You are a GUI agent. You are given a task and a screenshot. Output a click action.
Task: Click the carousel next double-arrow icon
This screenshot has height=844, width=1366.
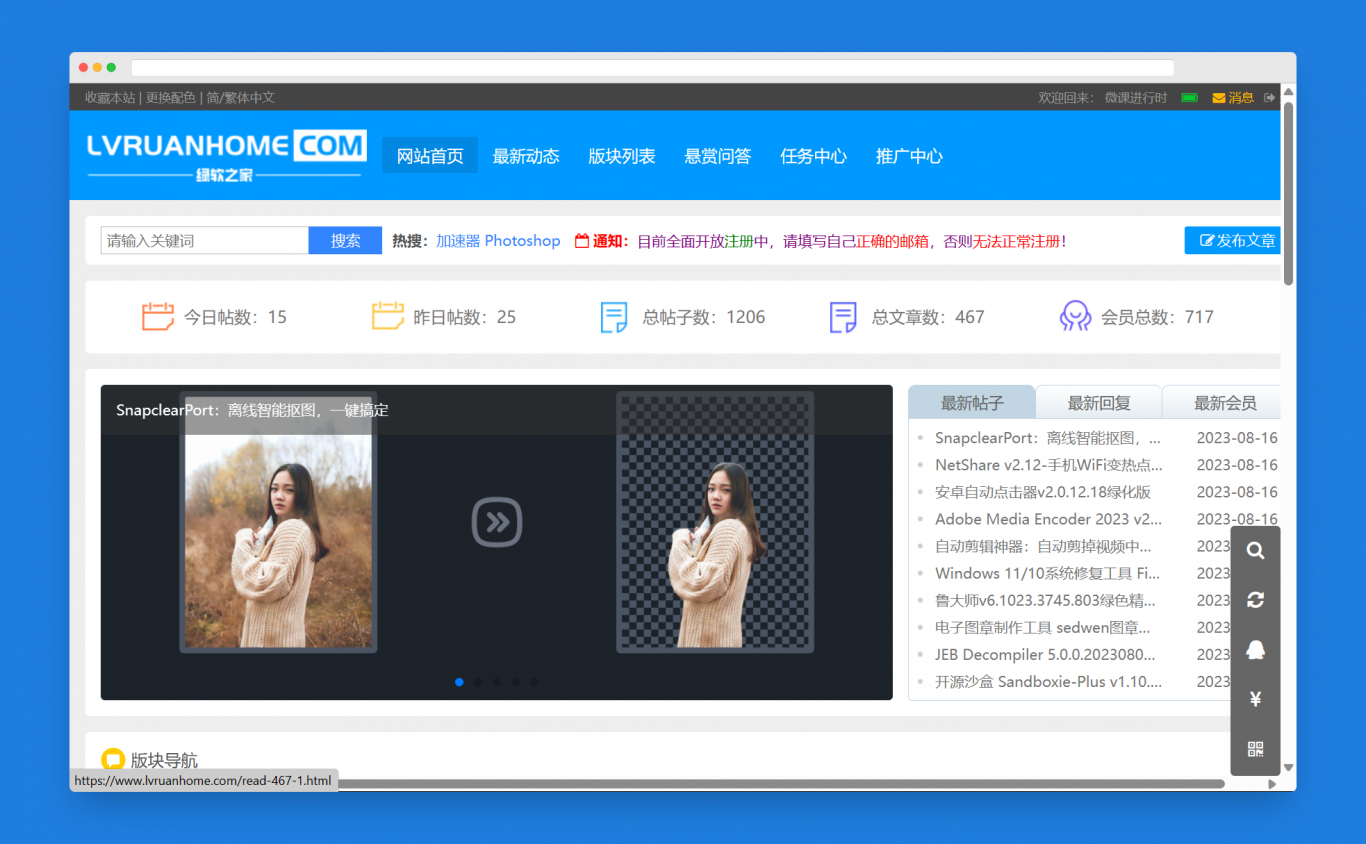click(x=497, y=522)
